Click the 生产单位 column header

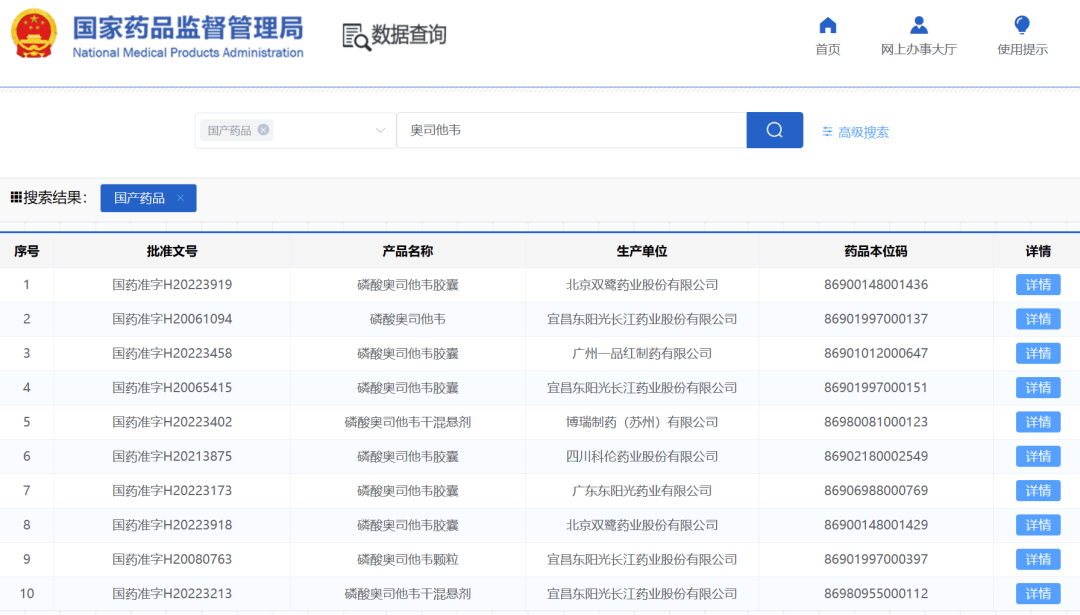tap(642, 251)
